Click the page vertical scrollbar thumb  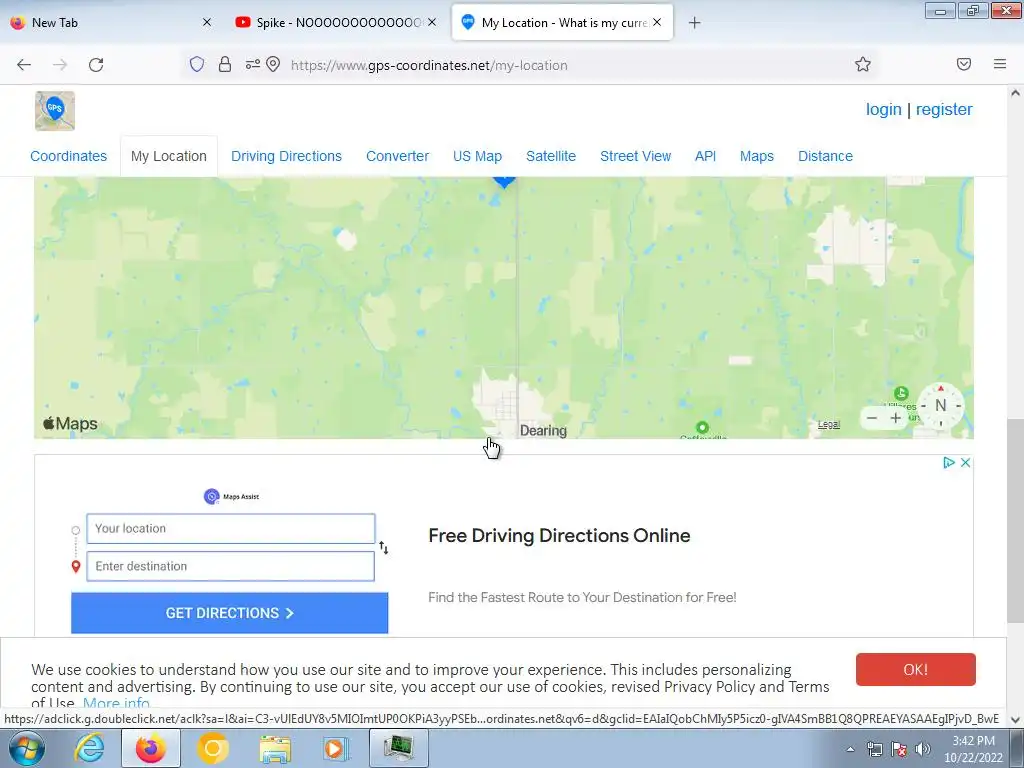pos(1015,520)
